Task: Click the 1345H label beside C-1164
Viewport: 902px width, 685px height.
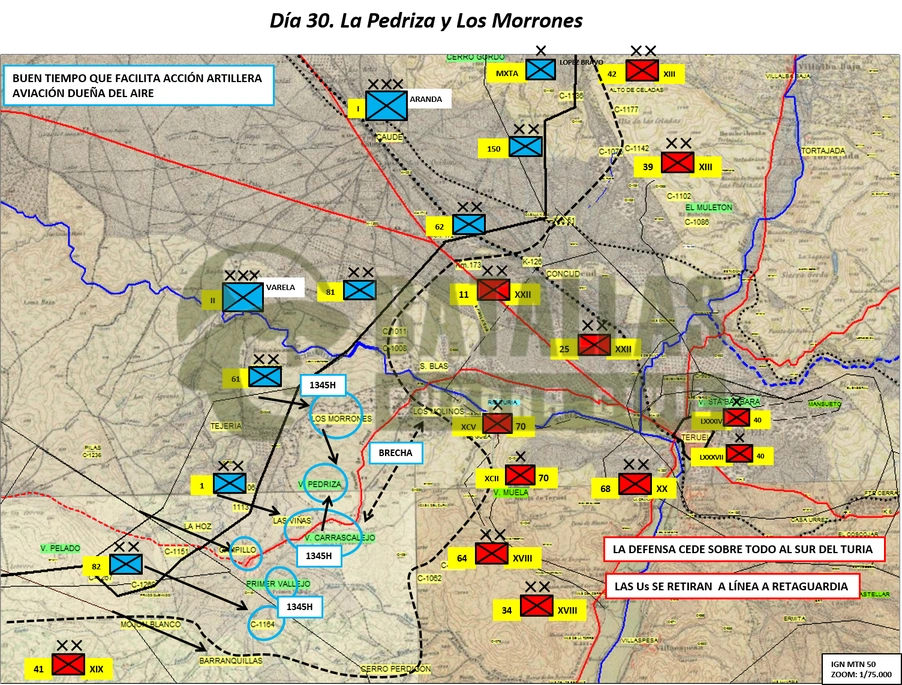Action: coord(300,607)
